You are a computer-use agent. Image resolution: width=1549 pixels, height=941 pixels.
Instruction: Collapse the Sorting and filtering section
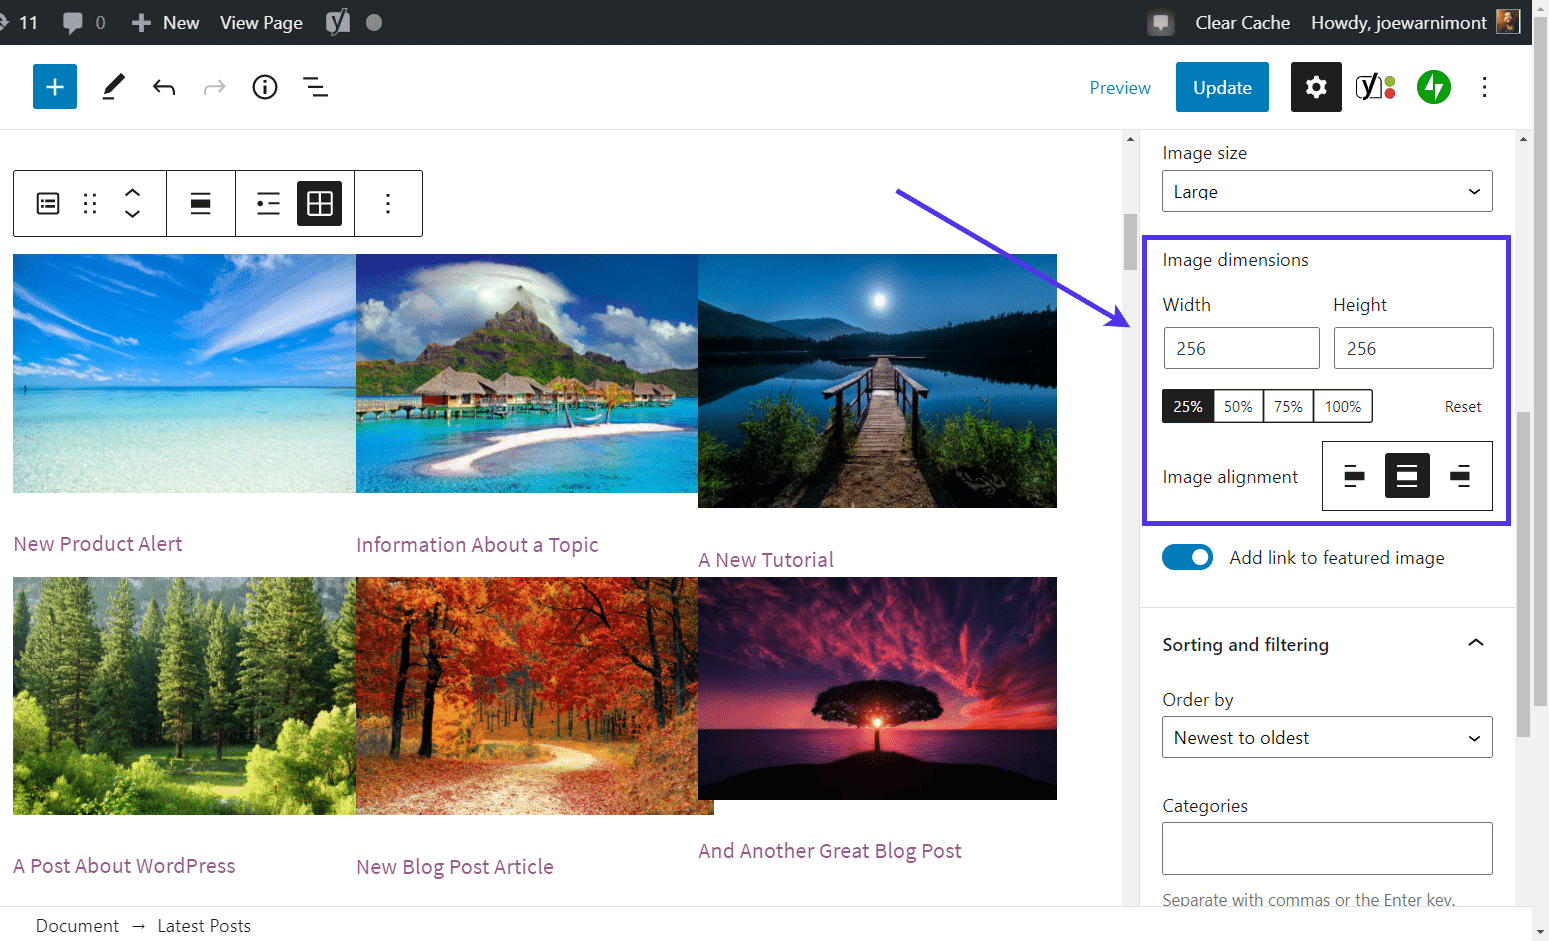pos(1476,643)
